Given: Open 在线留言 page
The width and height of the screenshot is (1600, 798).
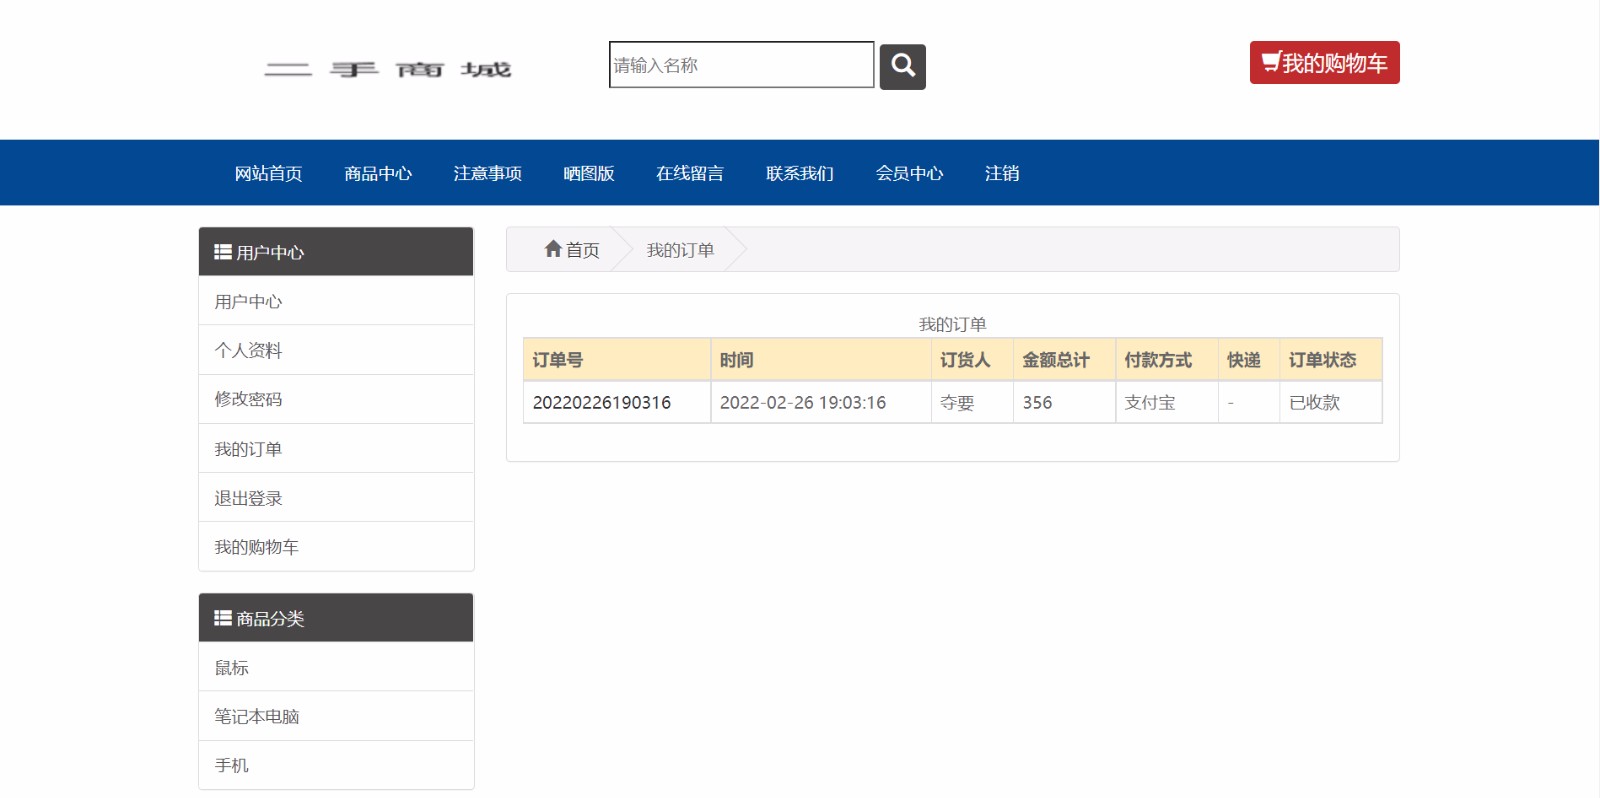Looking at the screenshot, I should (689, 173).
